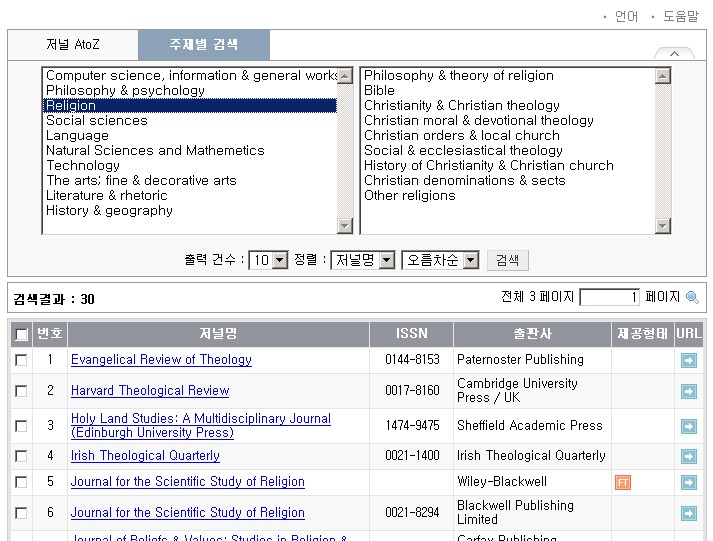Open the 오름차순 sort order dropdown
713x541 pixels.
440,260
